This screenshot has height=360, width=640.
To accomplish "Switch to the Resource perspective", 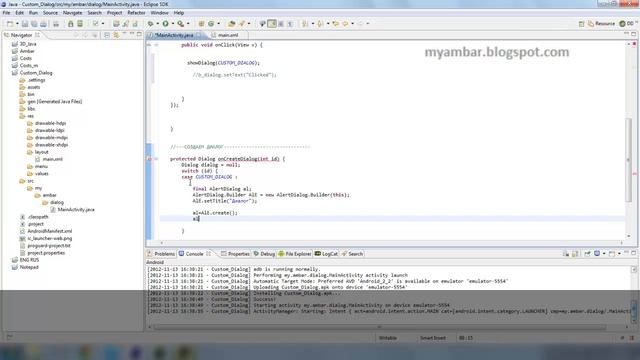I will [x=601, y=24].
